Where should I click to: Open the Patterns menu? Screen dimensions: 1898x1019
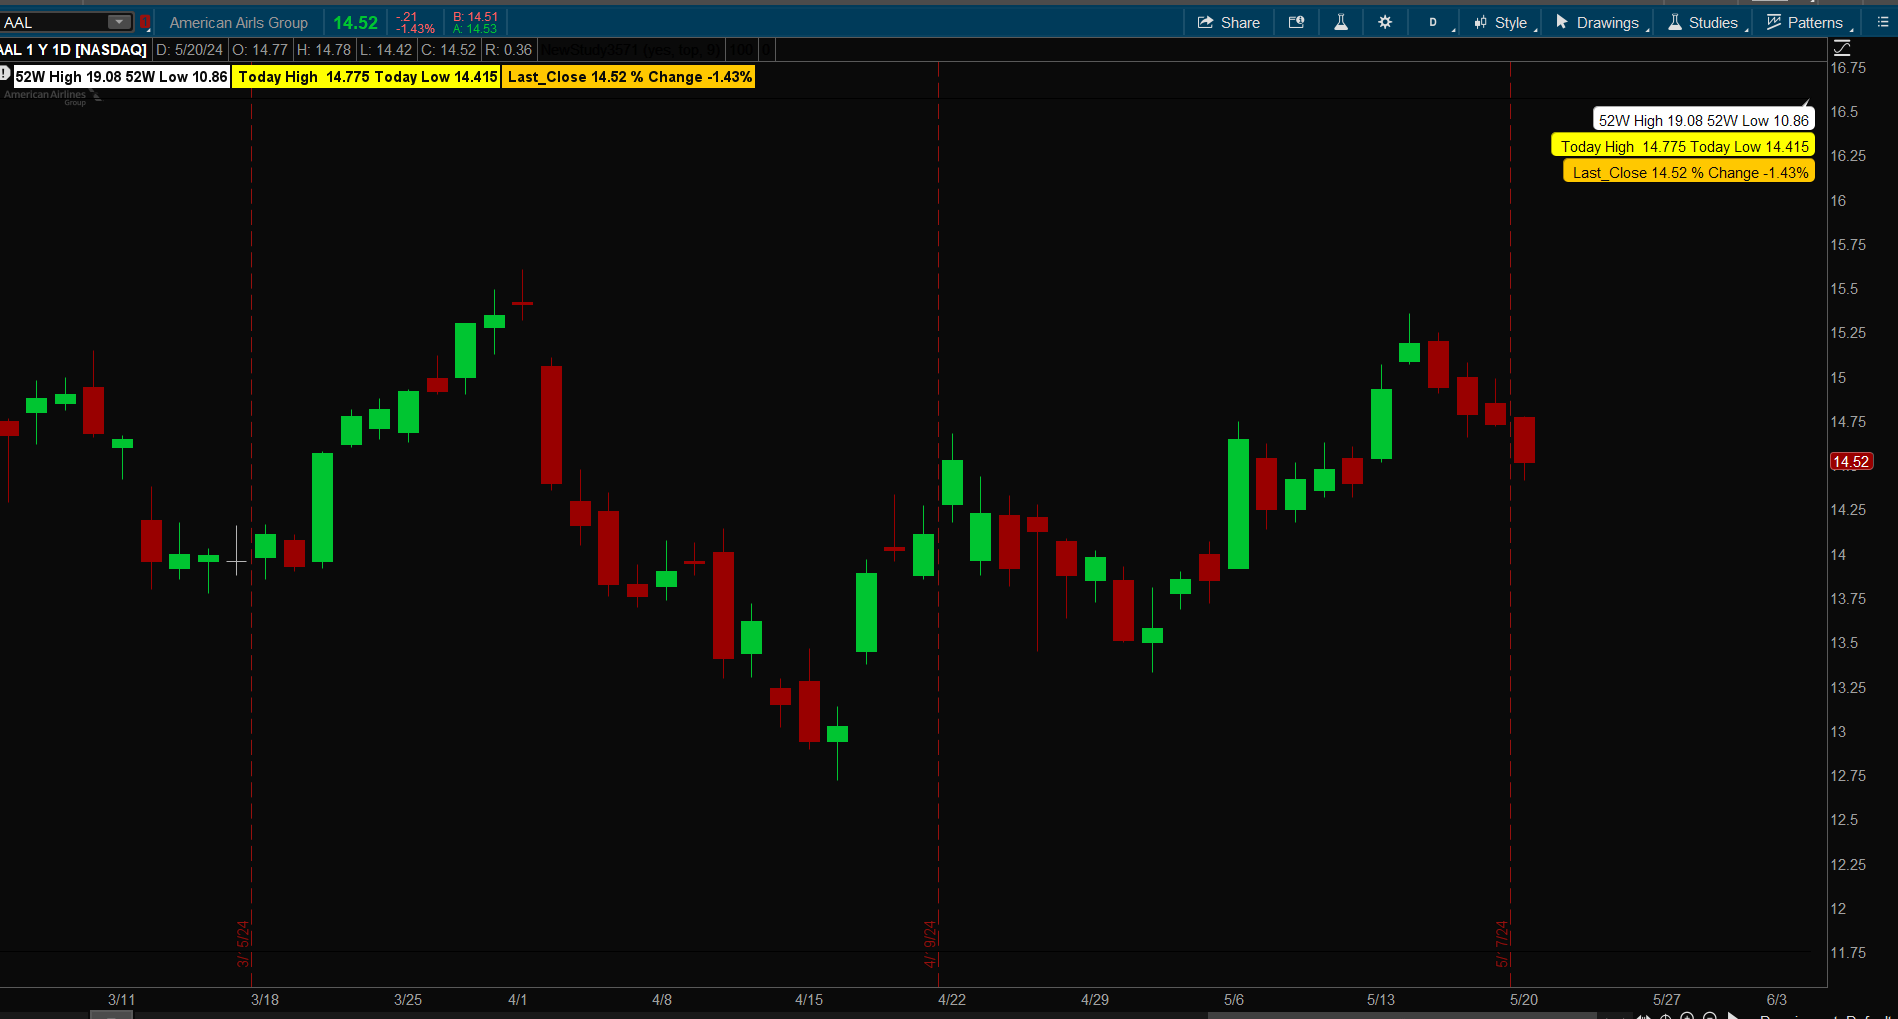(x=1805, y=22)
